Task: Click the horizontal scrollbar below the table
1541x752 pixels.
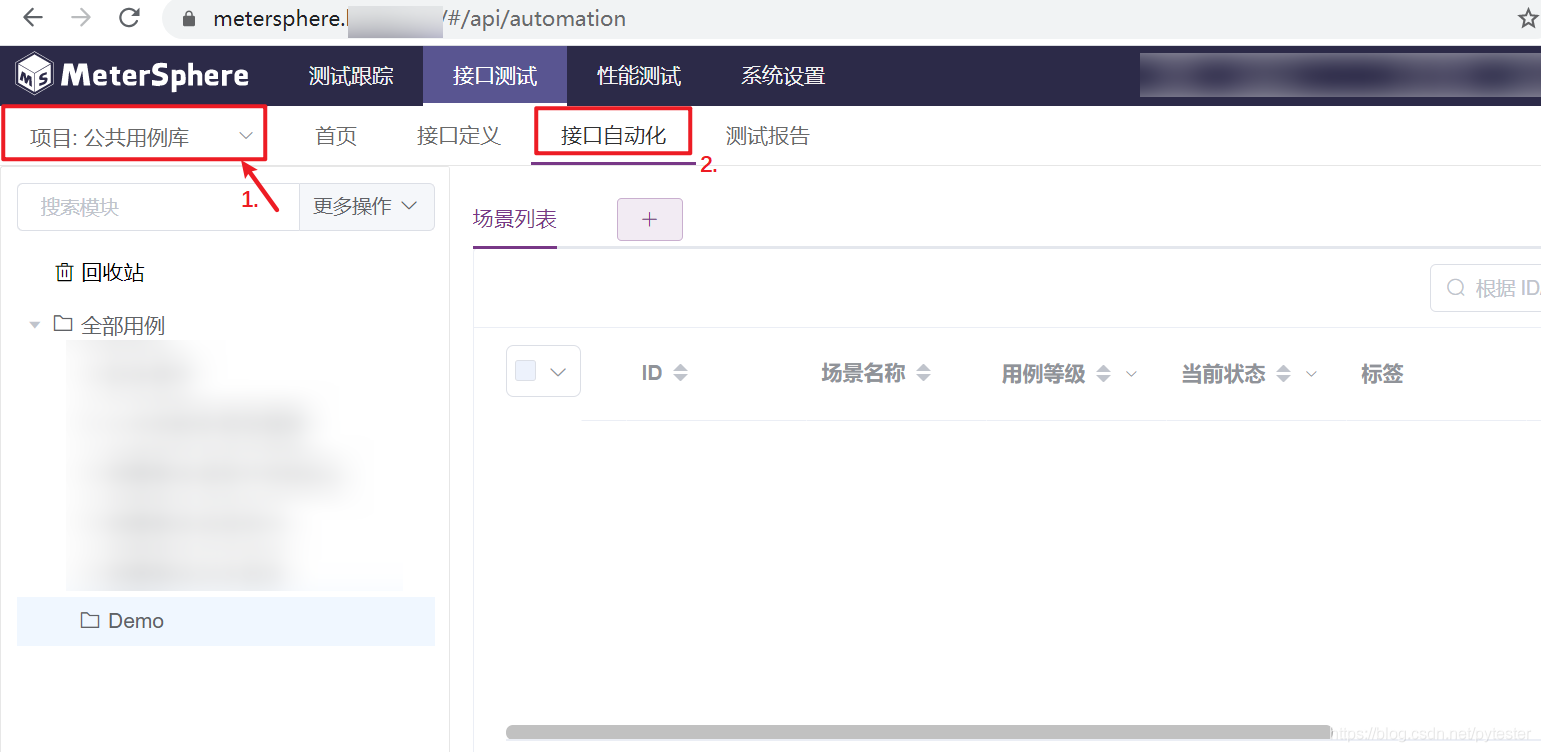Action: point(918,732)
